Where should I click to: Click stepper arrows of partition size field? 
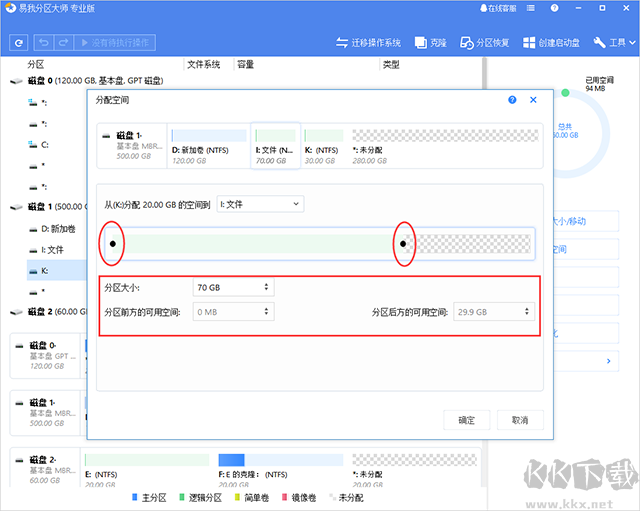[x=266, y=287]
